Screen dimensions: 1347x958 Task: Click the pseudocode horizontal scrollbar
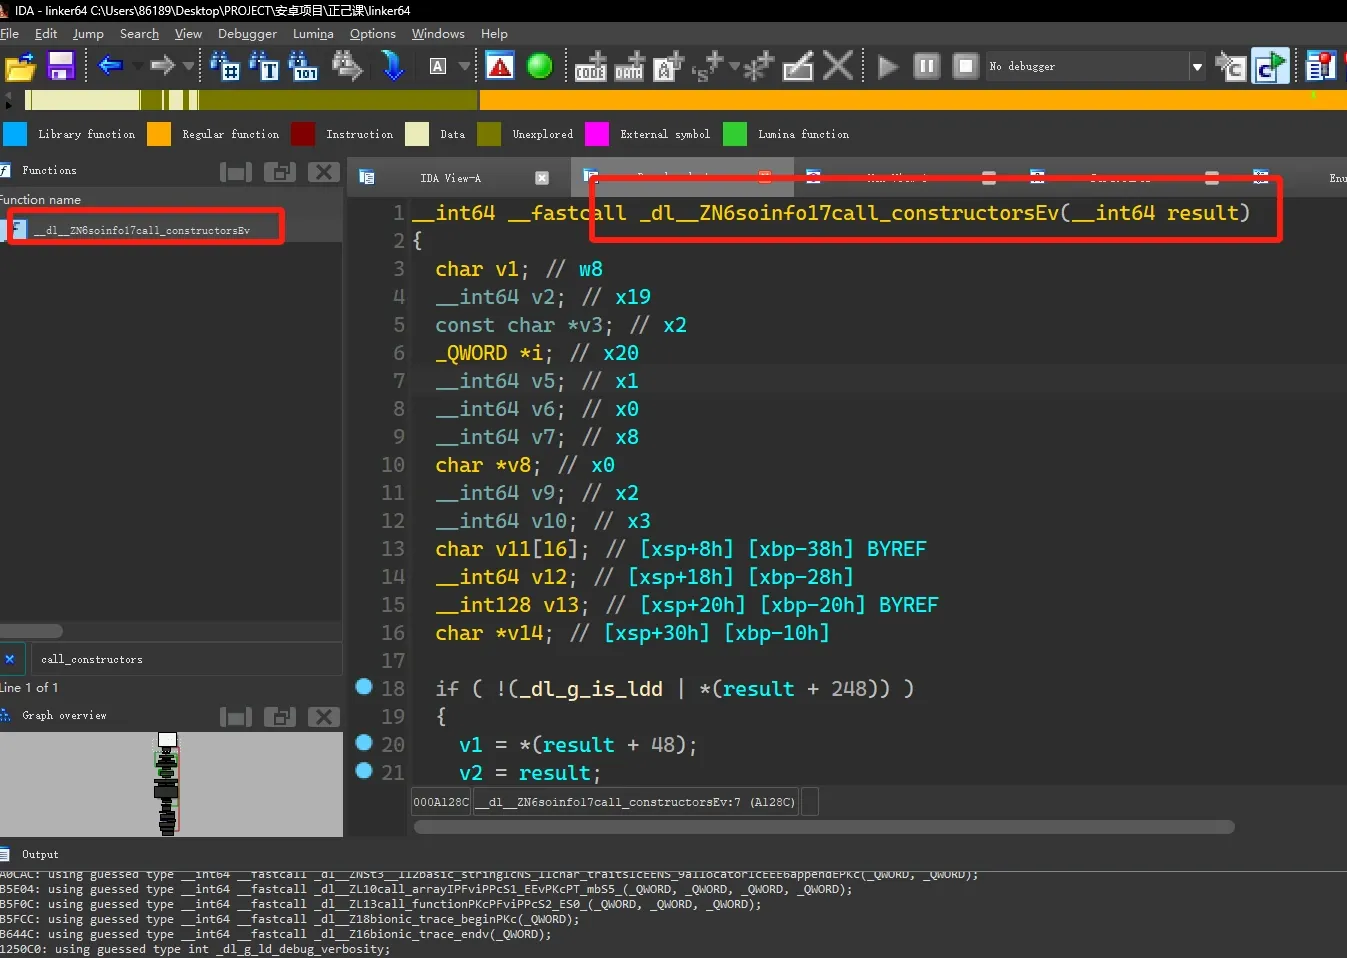click(x=824, y=827)
